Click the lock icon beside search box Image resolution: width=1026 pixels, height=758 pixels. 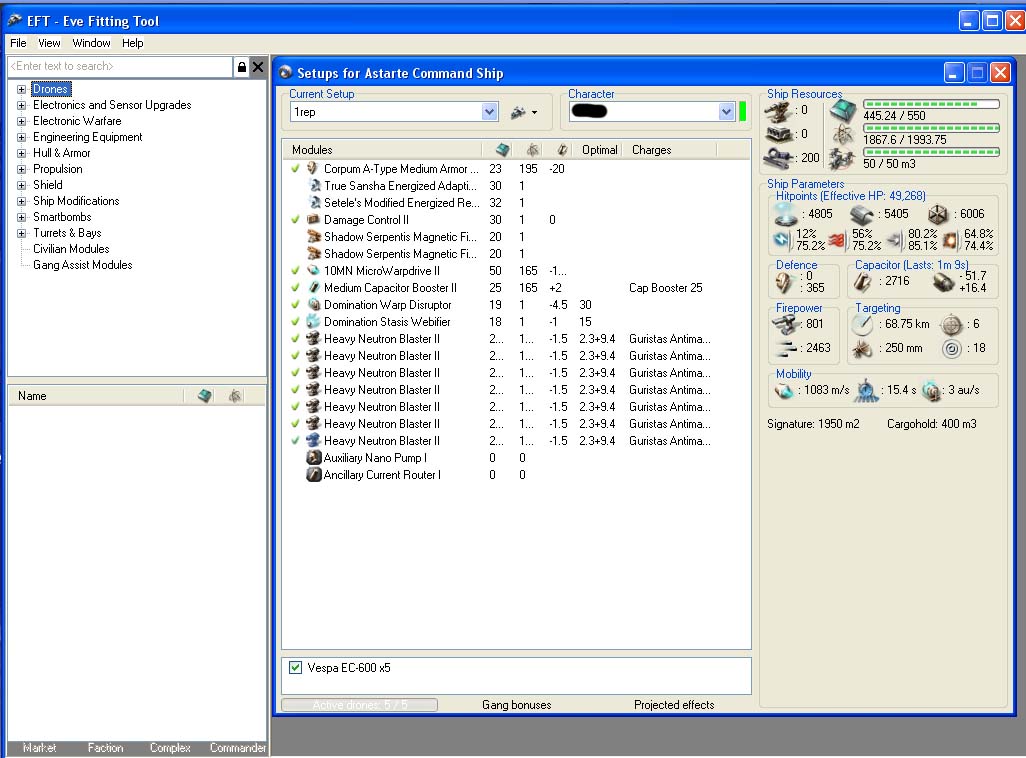pos(241,67)
